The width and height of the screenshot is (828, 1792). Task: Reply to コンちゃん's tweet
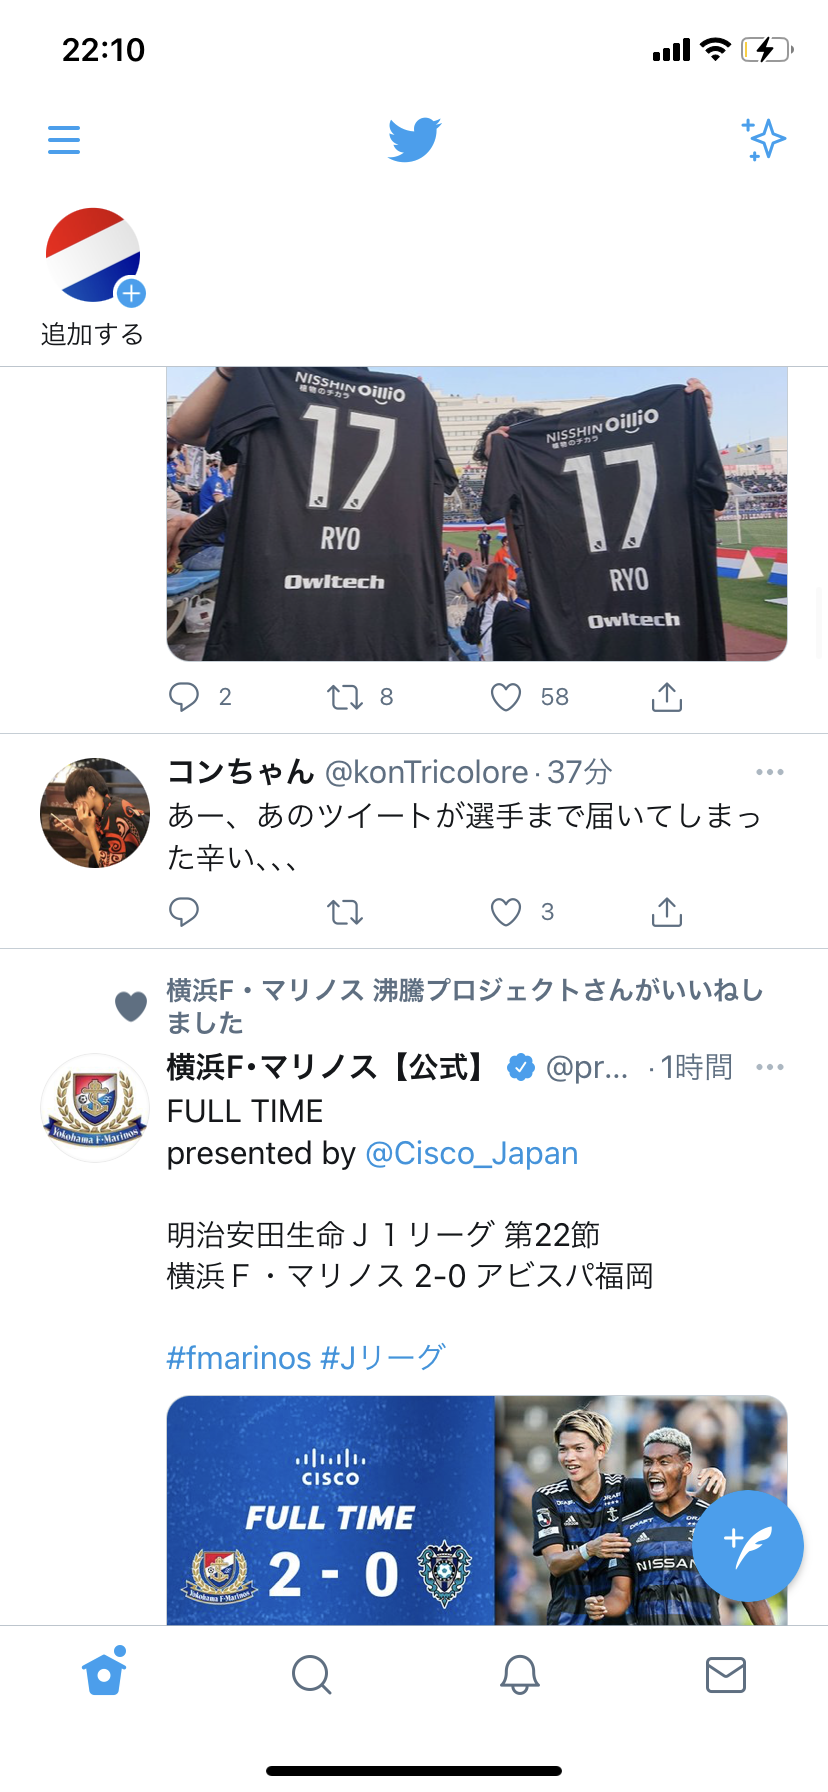tap(184, 912)
